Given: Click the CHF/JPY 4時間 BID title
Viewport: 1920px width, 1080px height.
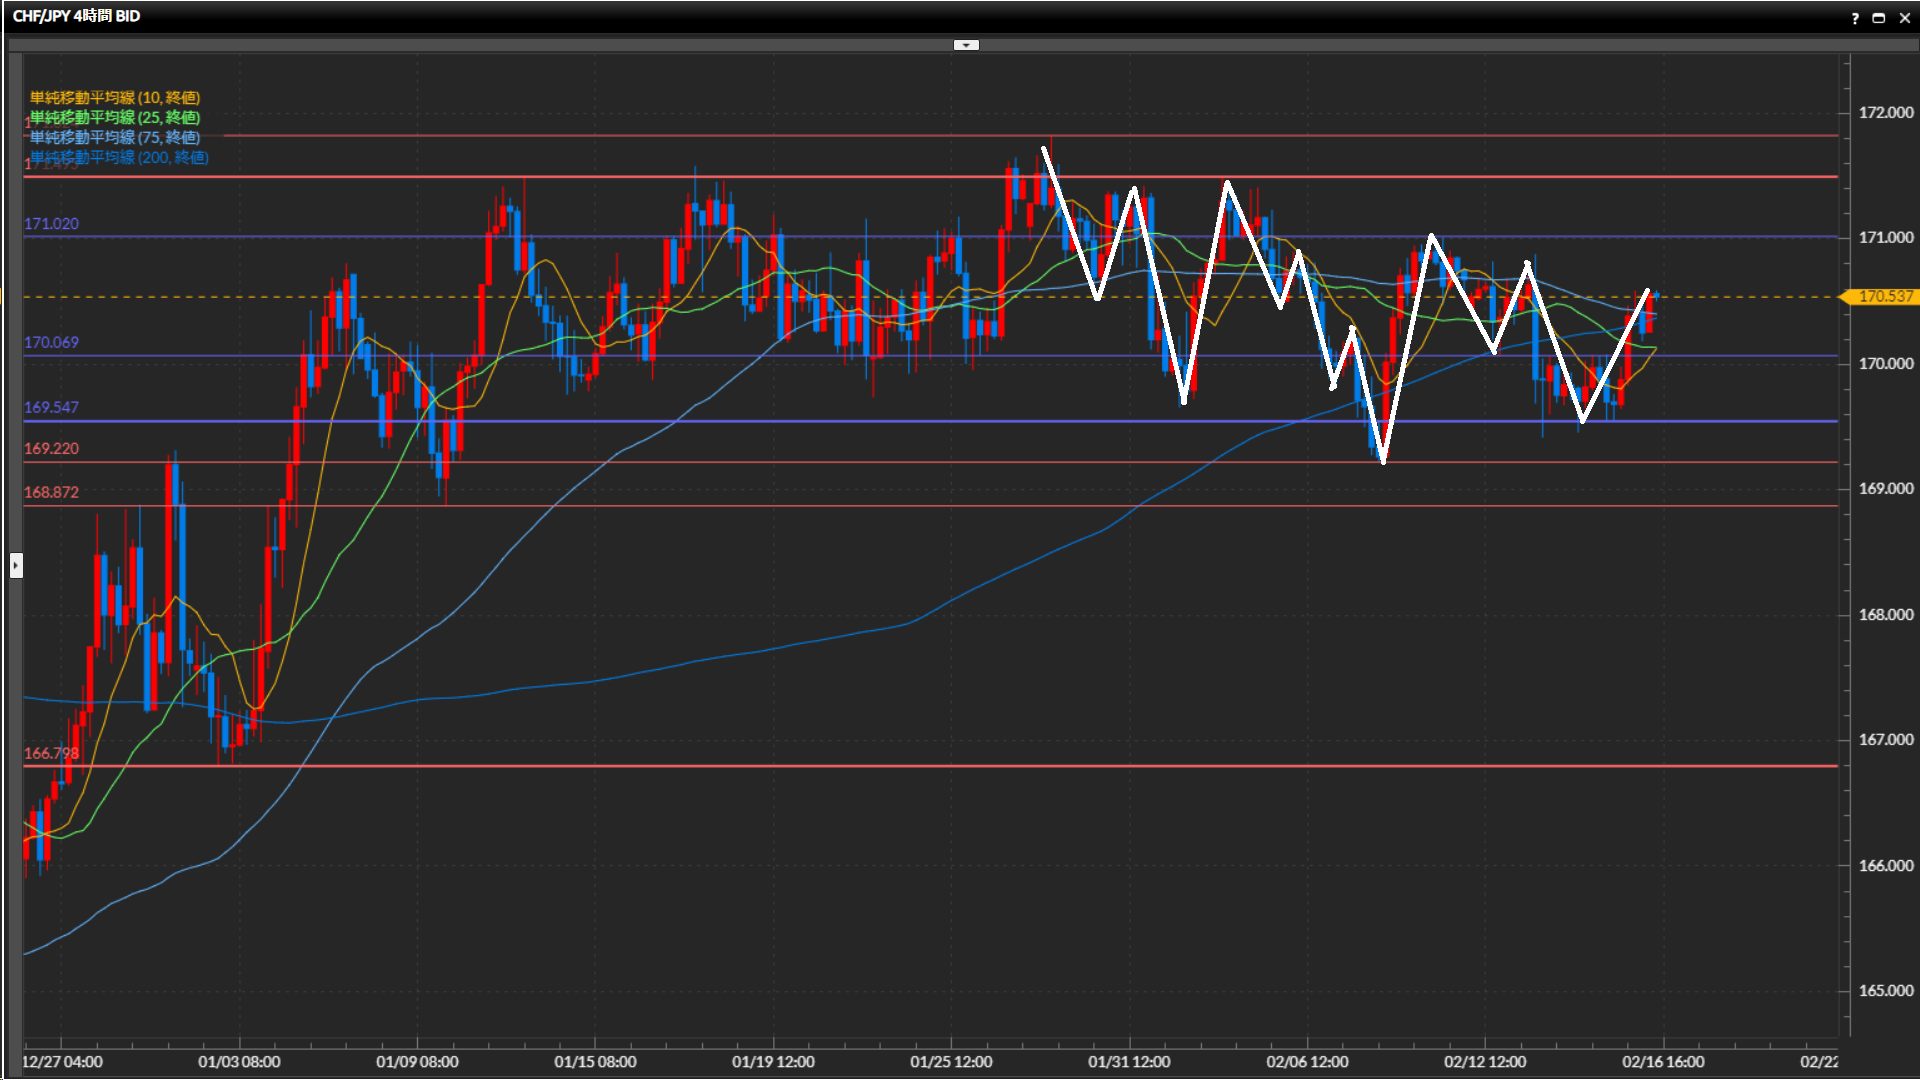Looking at the screenshot, I should pyautogui.click(x=76, y=16).
